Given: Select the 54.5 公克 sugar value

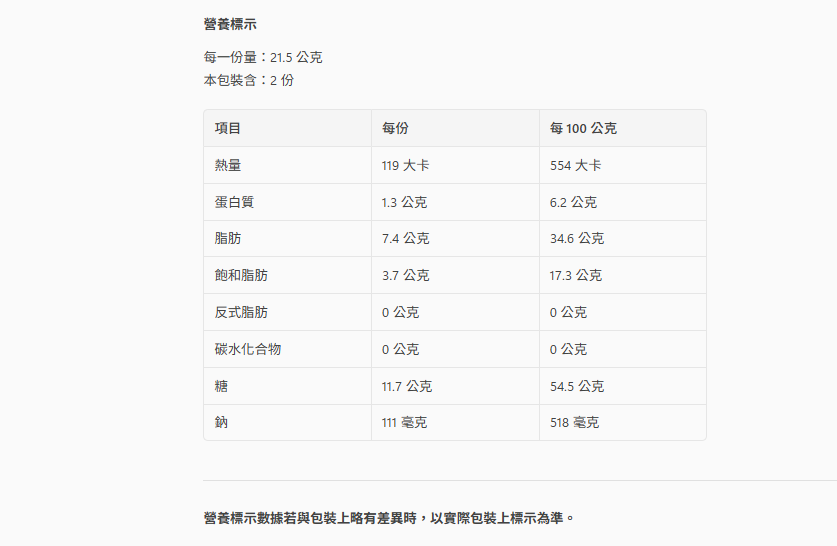Looking at the screenshot, I should [577, 386].
